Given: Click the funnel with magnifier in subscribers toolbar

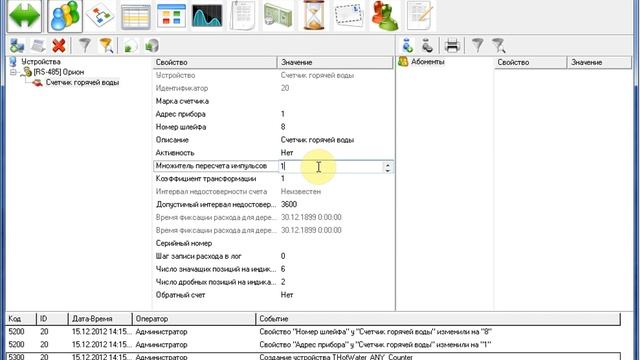Looking at the screenshot, I should tap(498, 45).
